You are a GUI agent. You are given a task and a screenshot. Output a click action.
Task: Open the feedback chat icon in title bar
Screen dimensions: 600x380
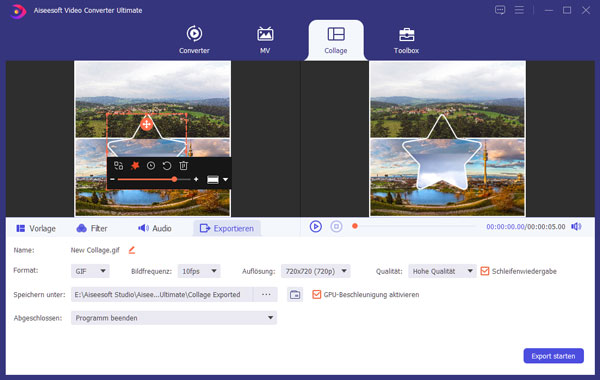(x=500, y=10)
